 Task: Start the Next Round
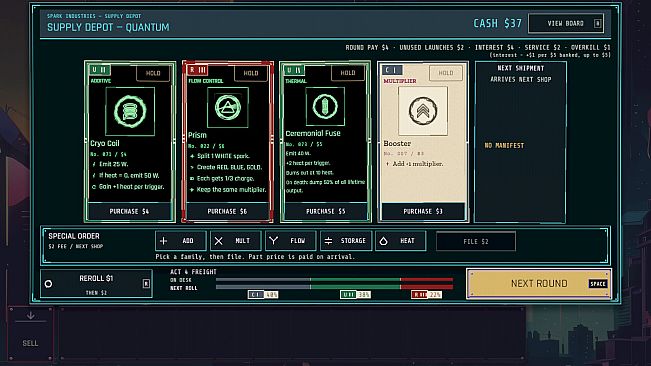[x=539, y=283]
